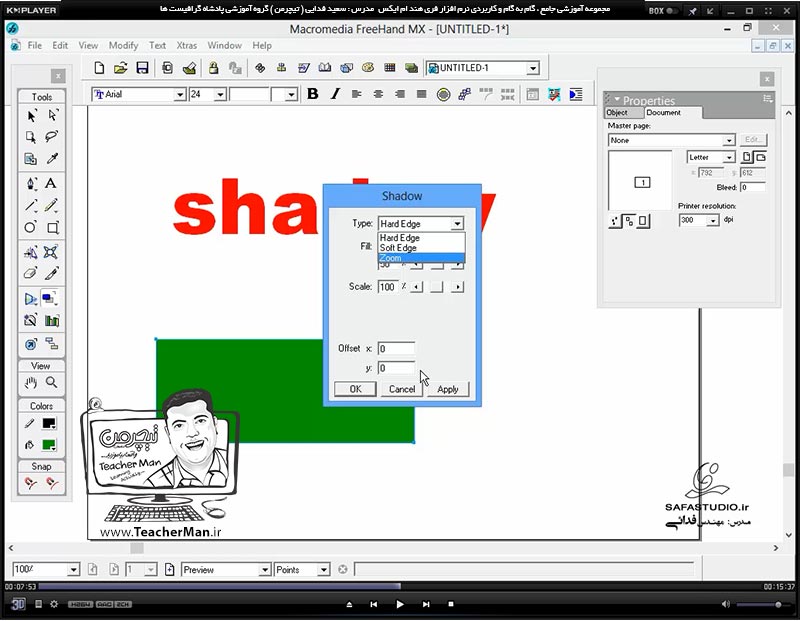Select the Knife tool
Screen dimensions: 800x621
(x=51, y=274)
